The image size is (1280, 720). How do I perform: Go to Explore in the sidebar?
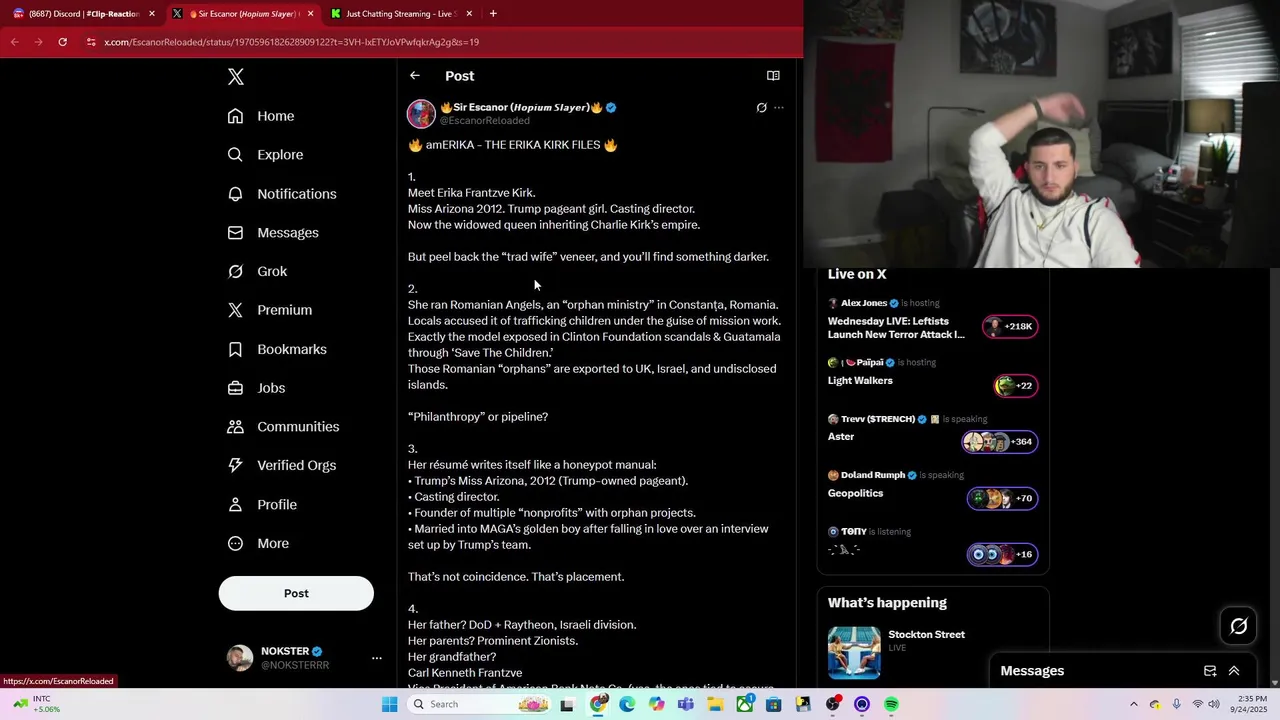[265, 155]
